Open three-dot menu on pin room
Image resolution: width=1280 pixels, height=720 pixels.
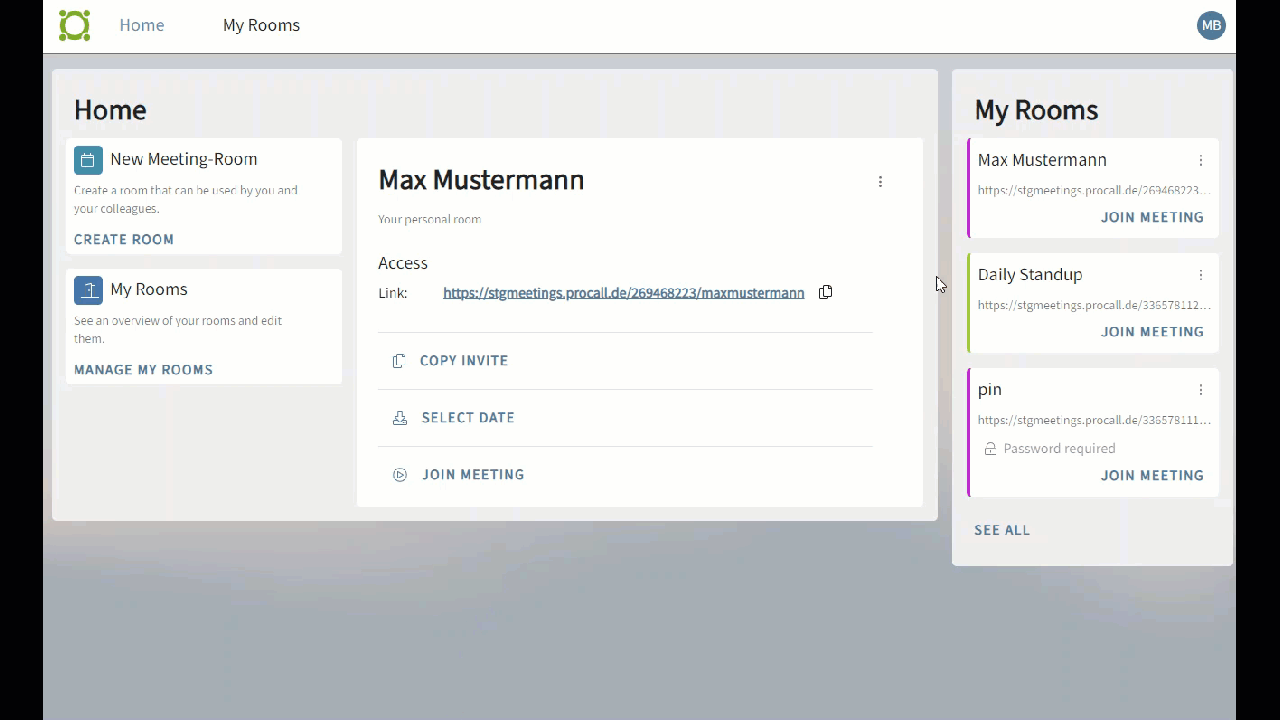click(x=1201, y=390)
